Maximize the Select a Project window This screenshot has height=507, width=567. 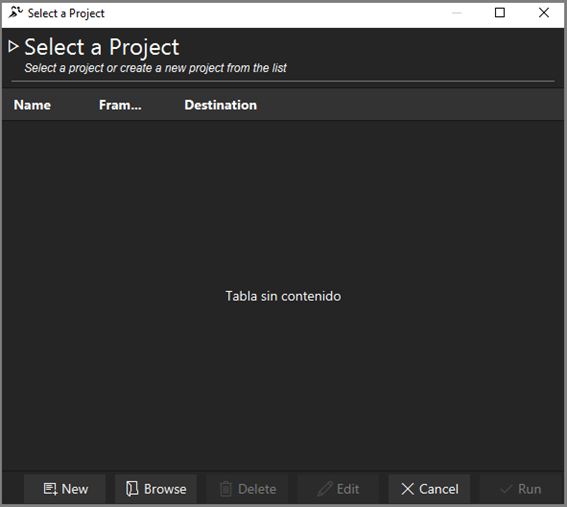(x=500, y=13)
